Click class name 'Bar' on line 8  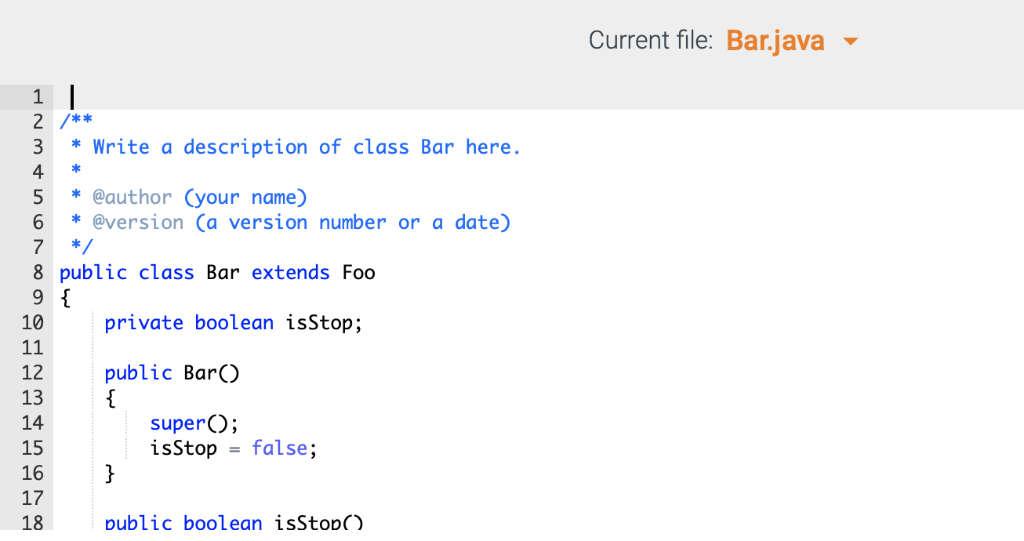point(223,272)
